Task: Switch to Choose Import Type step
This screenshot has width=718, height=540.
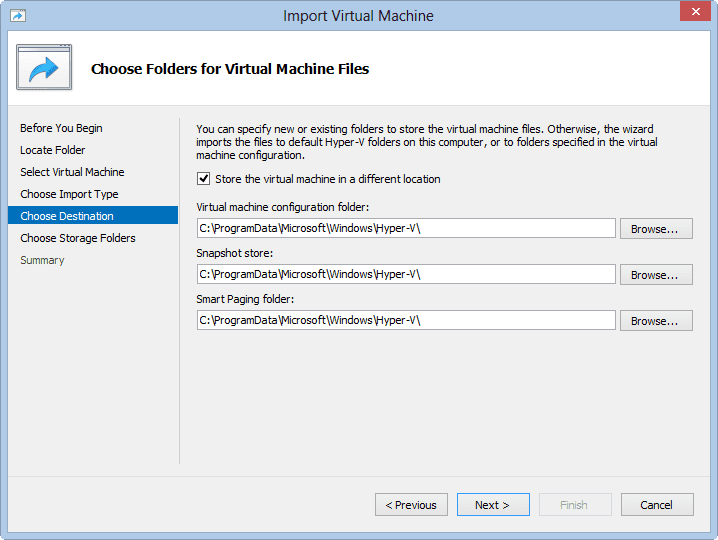Action: [x=69, y=194]
